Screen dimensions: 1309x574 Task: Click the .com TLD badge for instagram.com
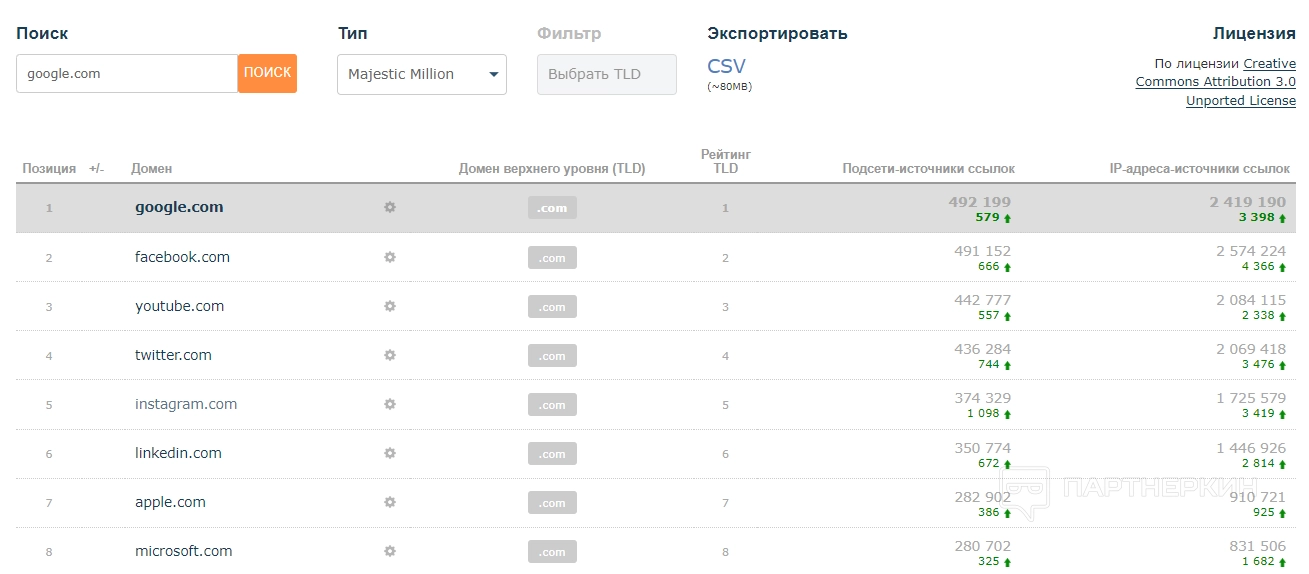tap(552, 405)
